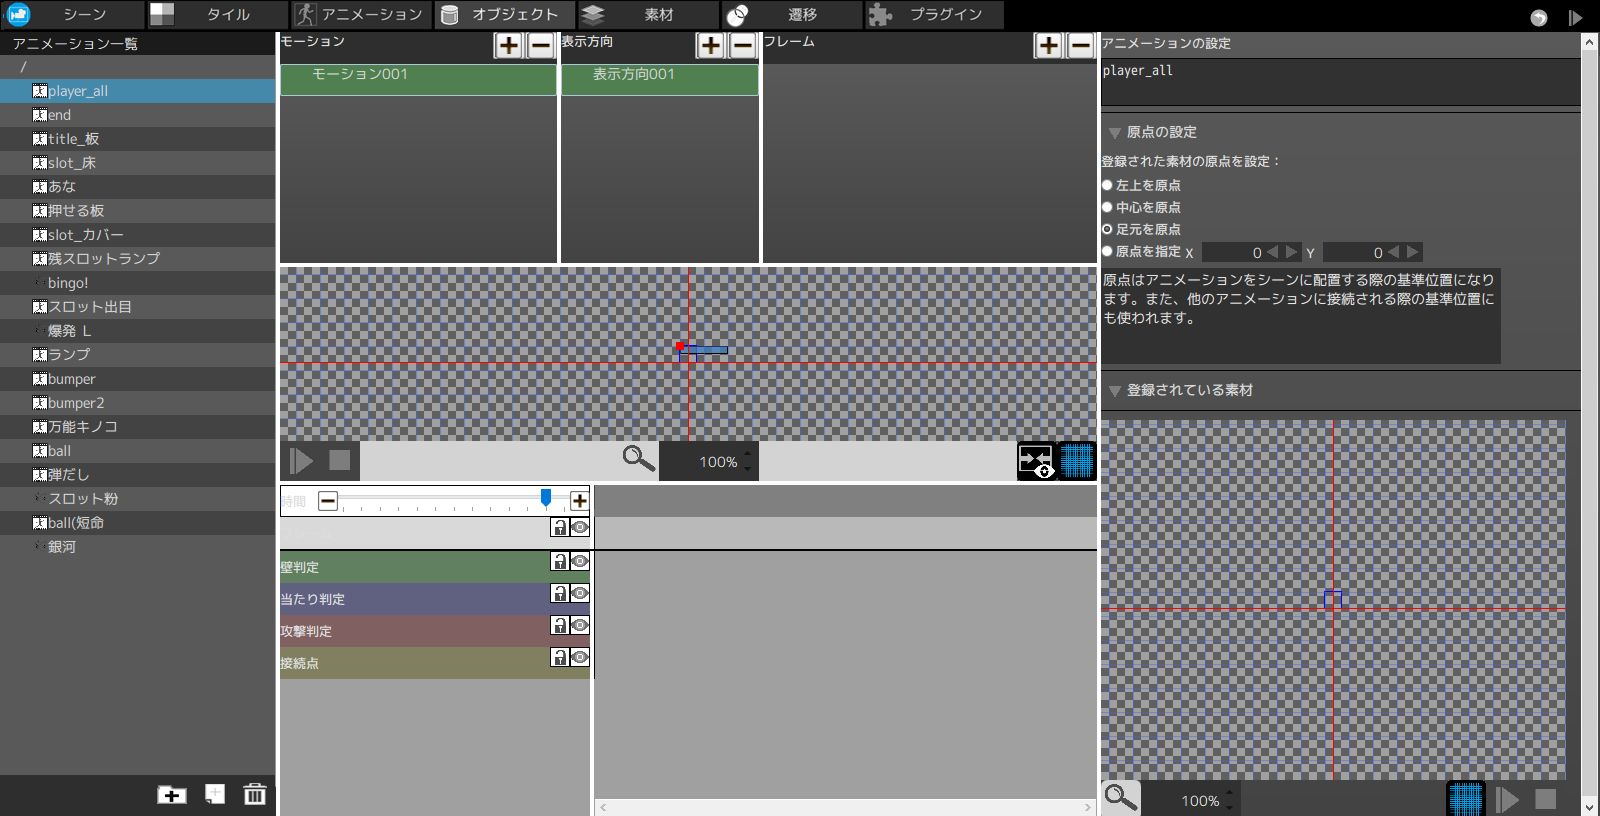Viewport: 1600px width, 816px height.
Task: Click the magnifier icon in material panel
Action: [x=1121, y=798]
